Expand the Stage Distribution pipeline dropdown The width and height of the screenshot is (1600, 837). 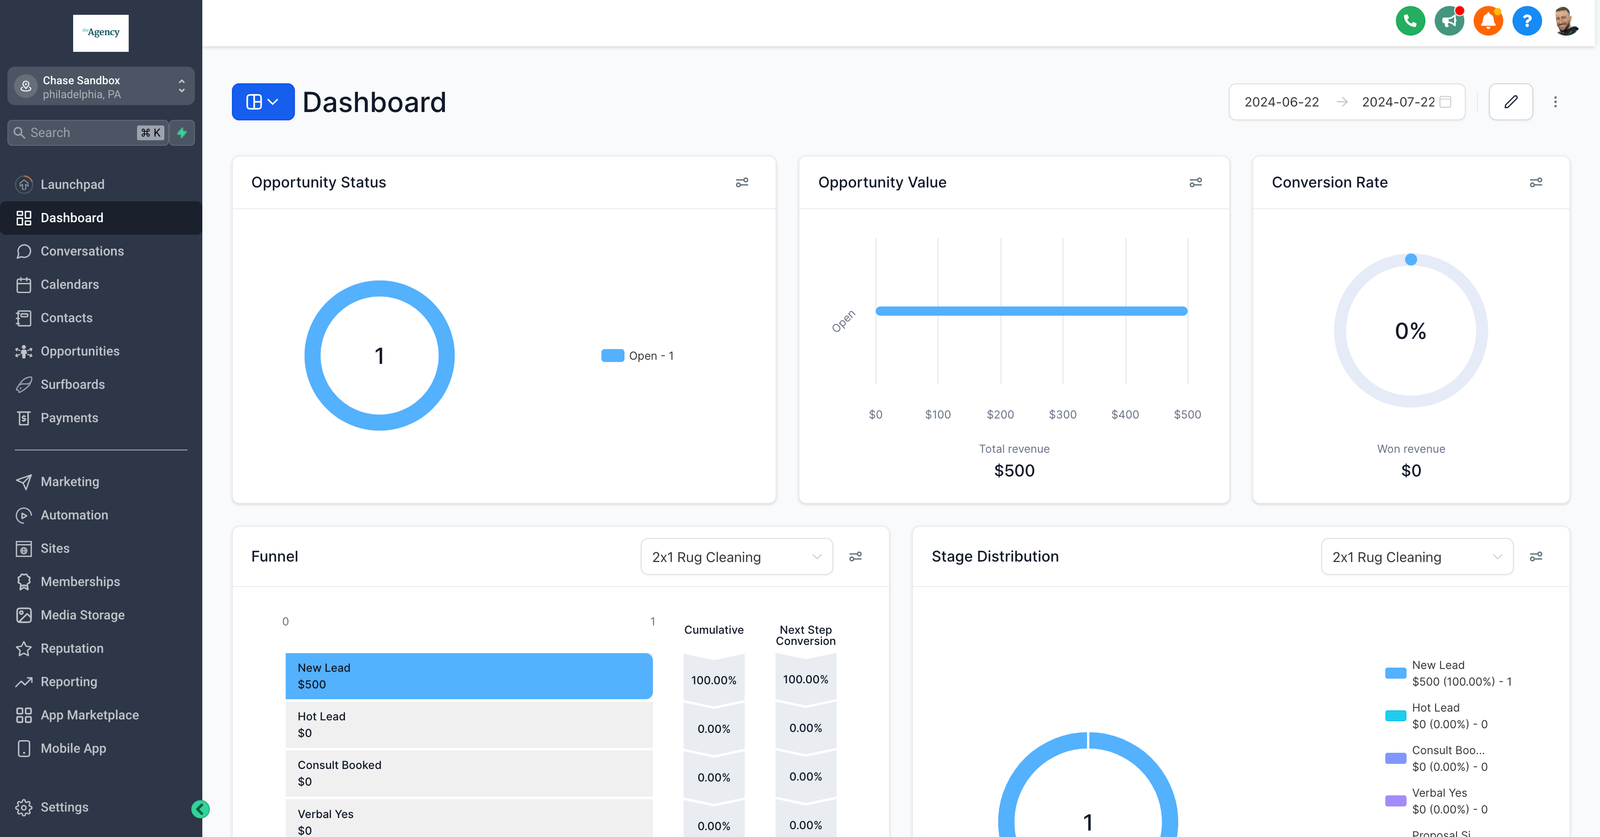[x=1416, y=557]
